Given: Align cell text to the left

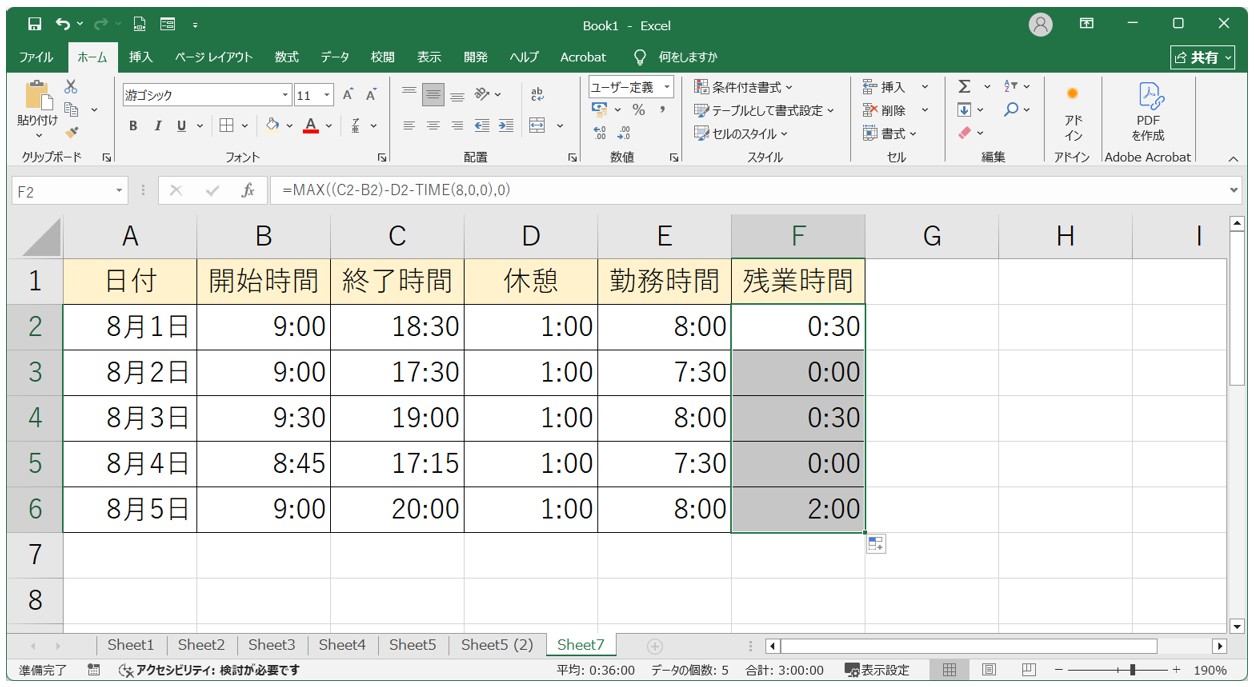Looking at the screenshot, I should point(409,126).
